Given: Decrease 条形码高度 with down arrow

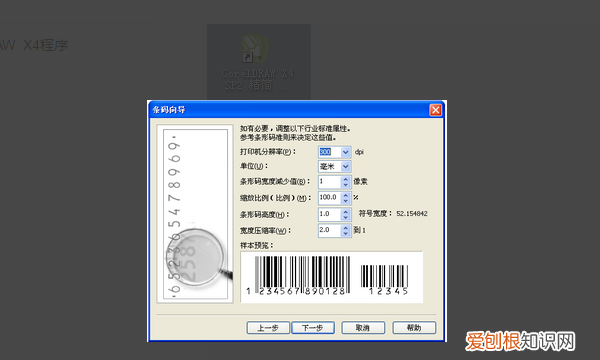Looking at the screenshot, I should (x=346, y=217).
